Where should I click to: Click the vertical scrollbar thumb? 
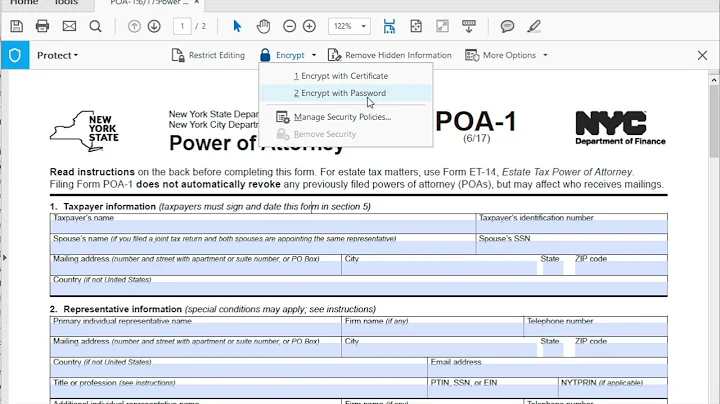[x=714, y=121]
